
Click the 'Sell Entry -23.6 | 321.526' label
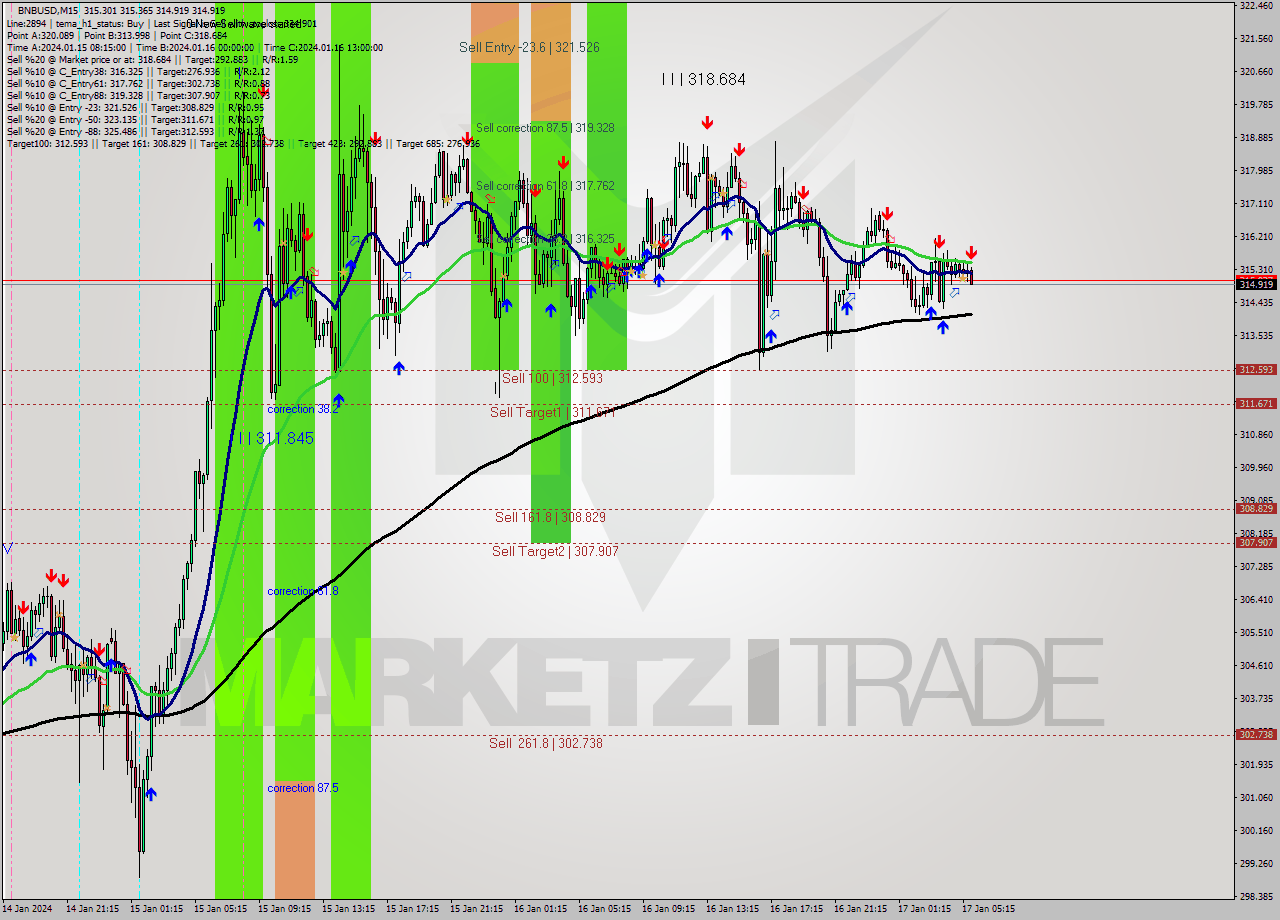(x=529, y=47)
